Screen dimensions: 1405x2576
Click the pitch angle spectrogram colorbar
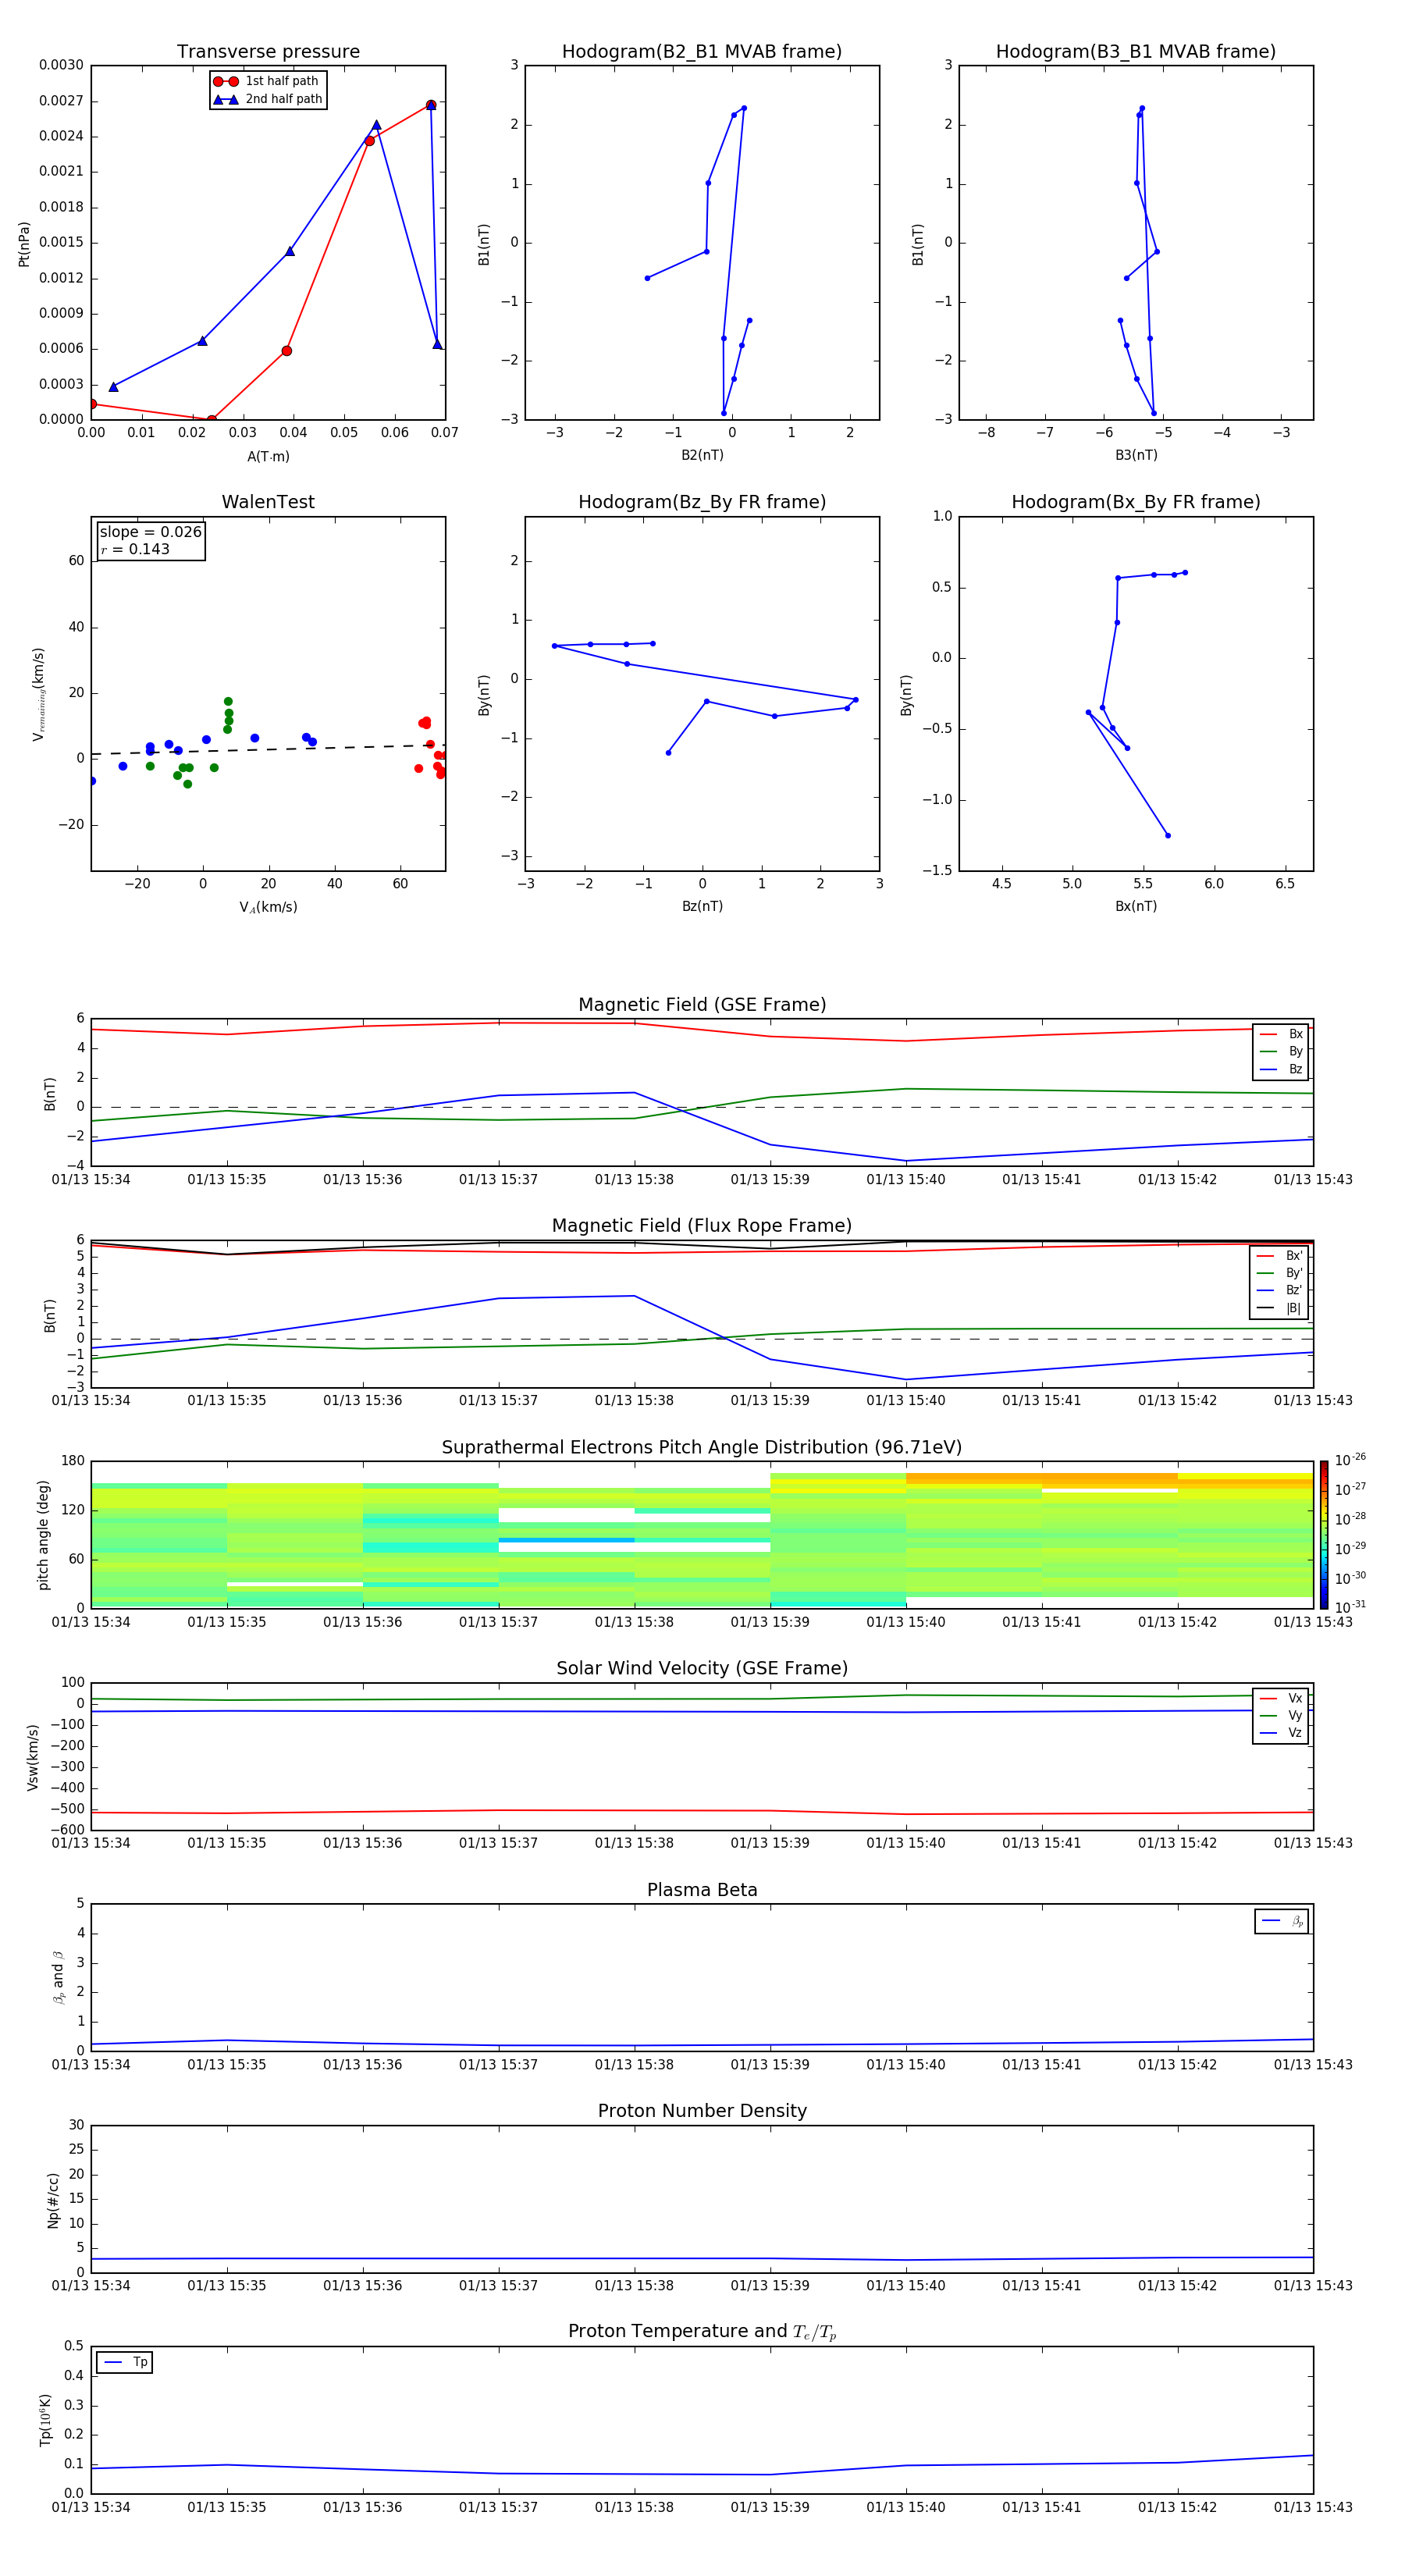point(1324,1534)
